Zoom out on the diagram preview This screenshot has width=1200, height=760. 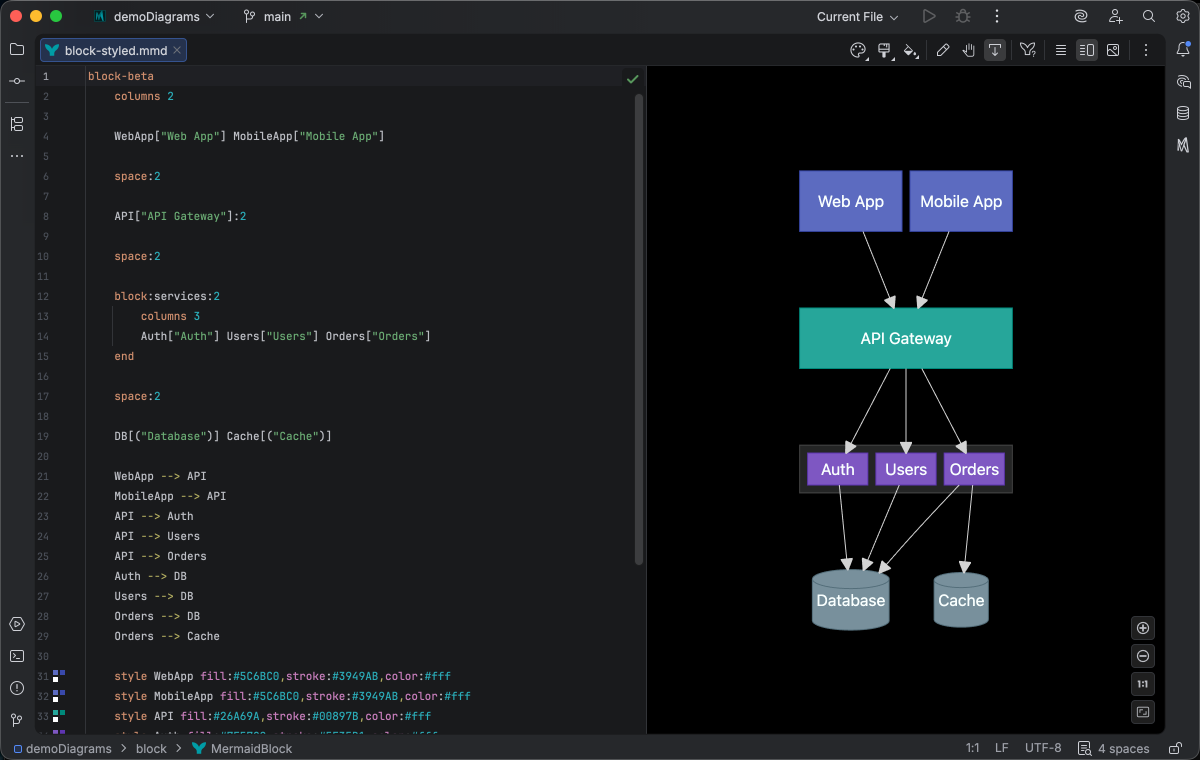tap(1144, 656)
